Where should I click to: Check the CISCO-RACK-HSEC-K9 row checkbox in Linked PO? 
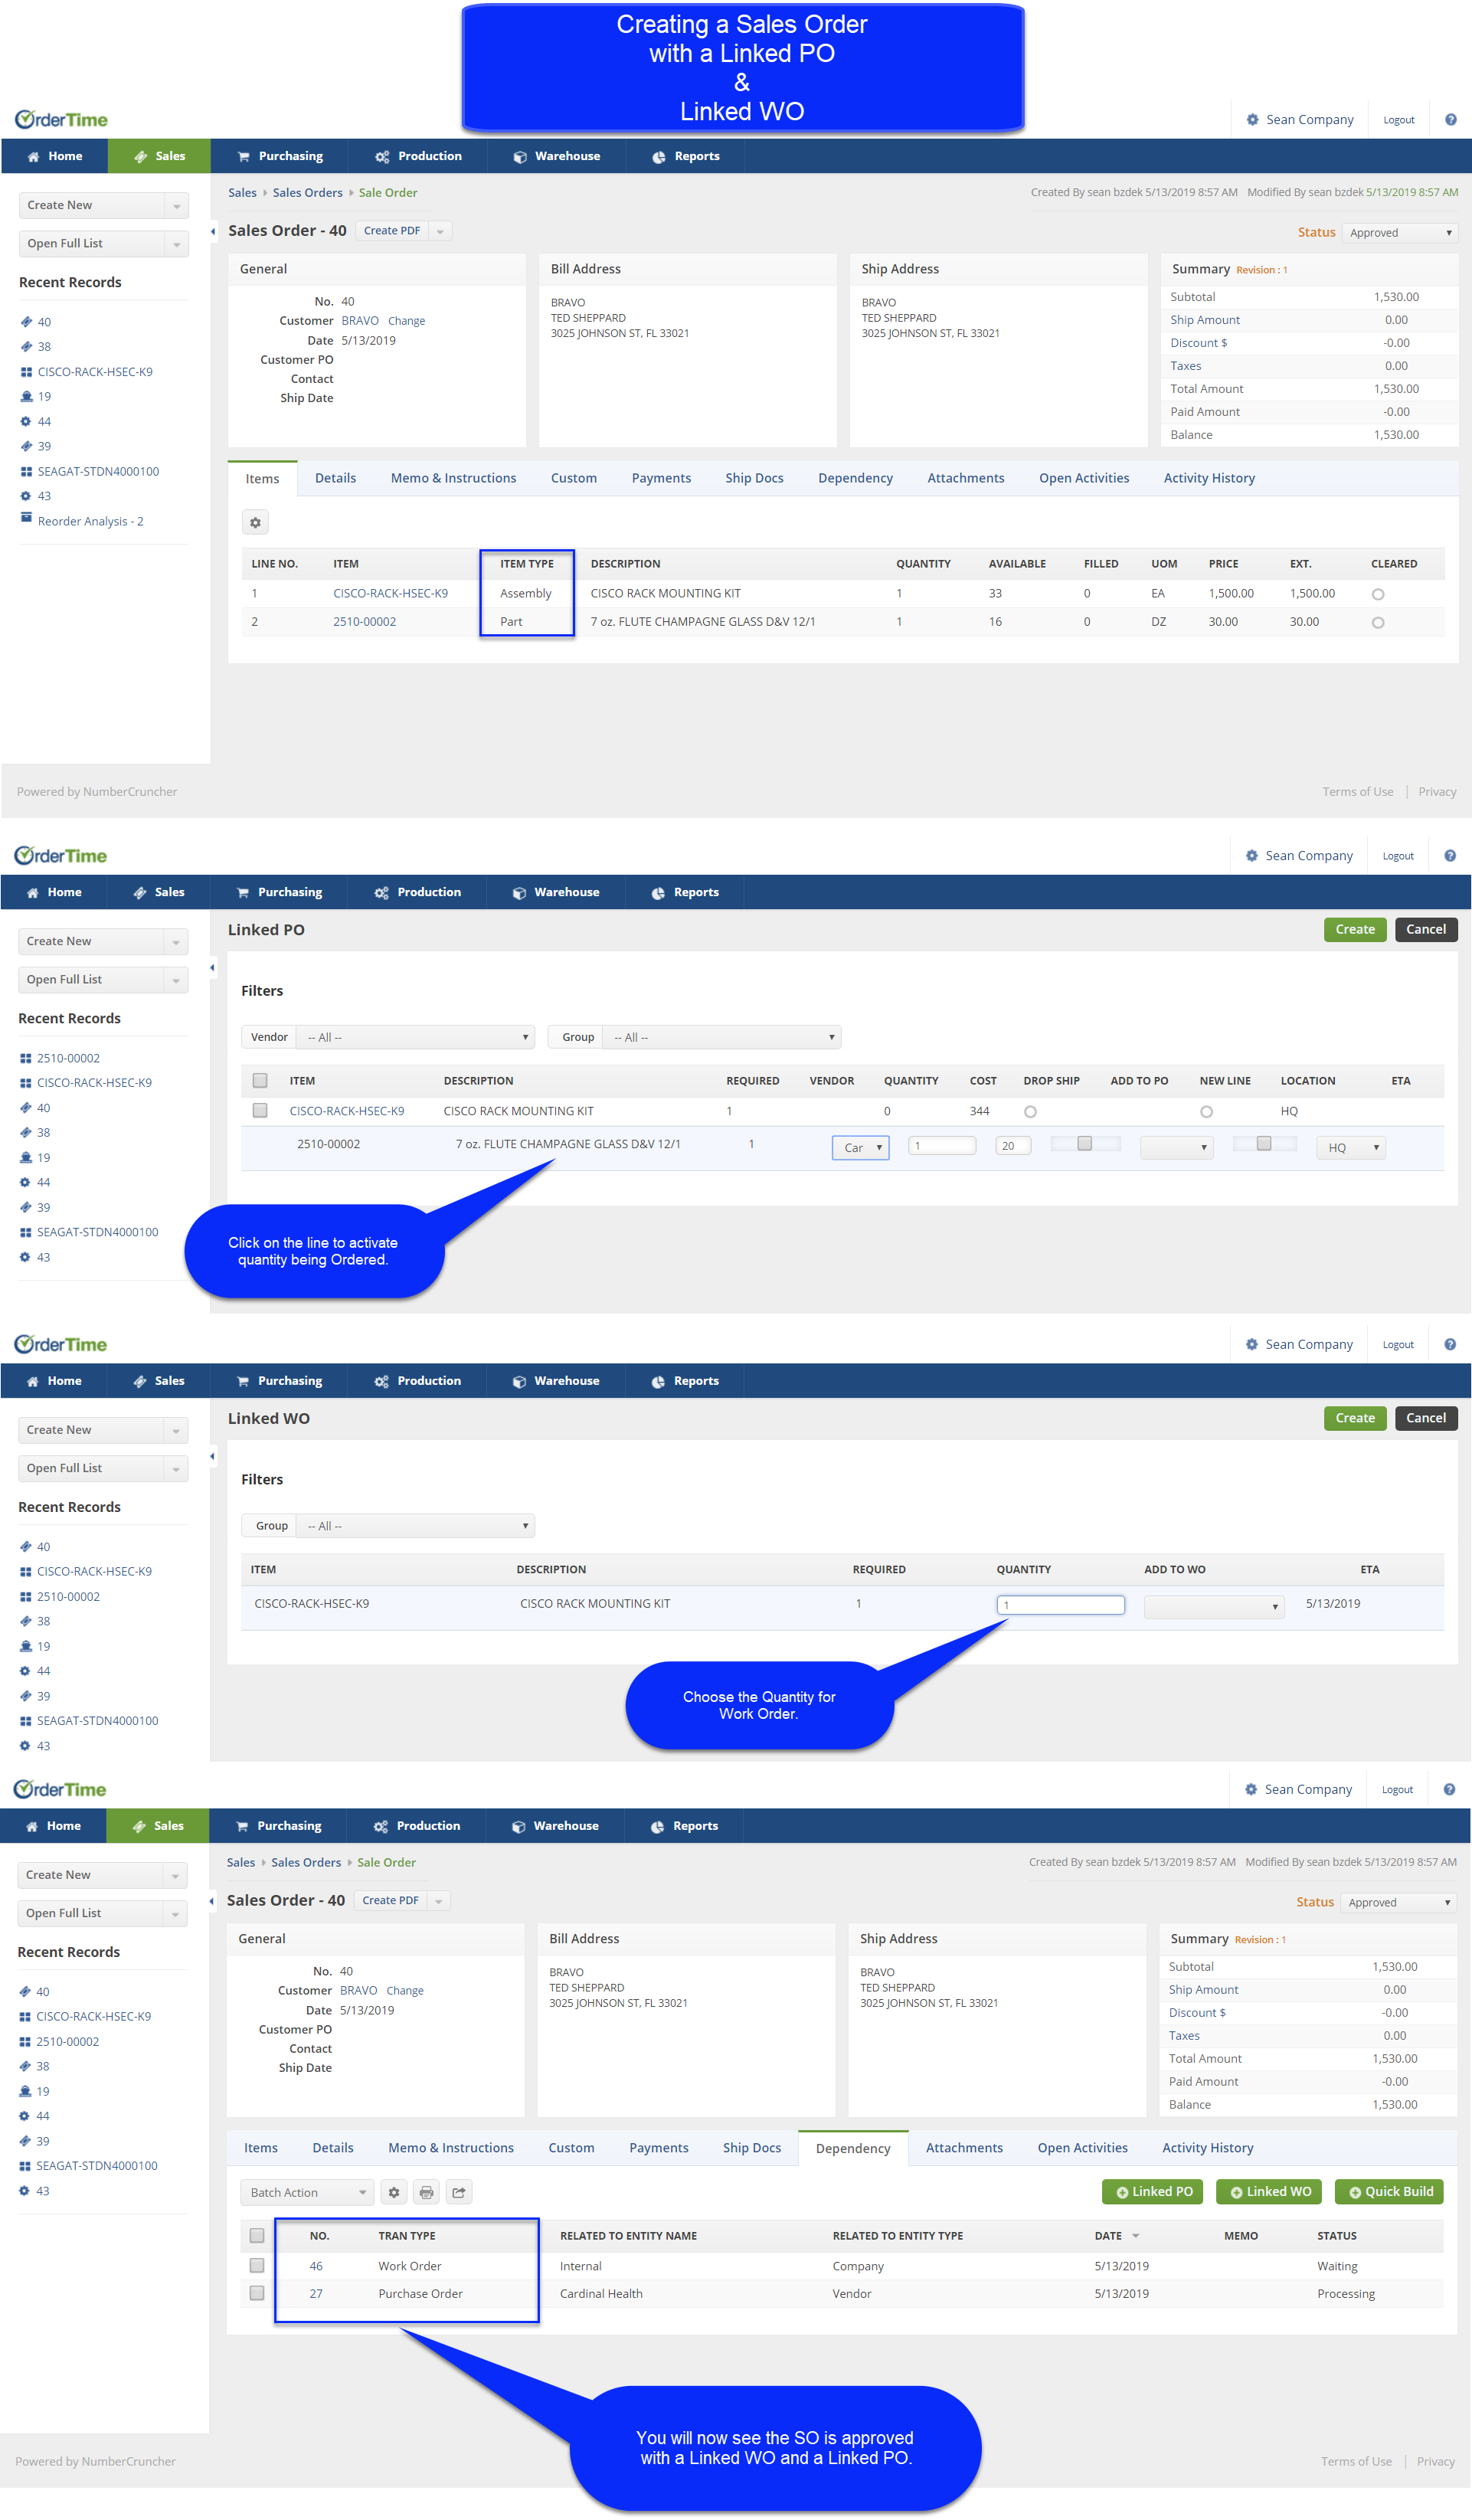(260, 1110)
